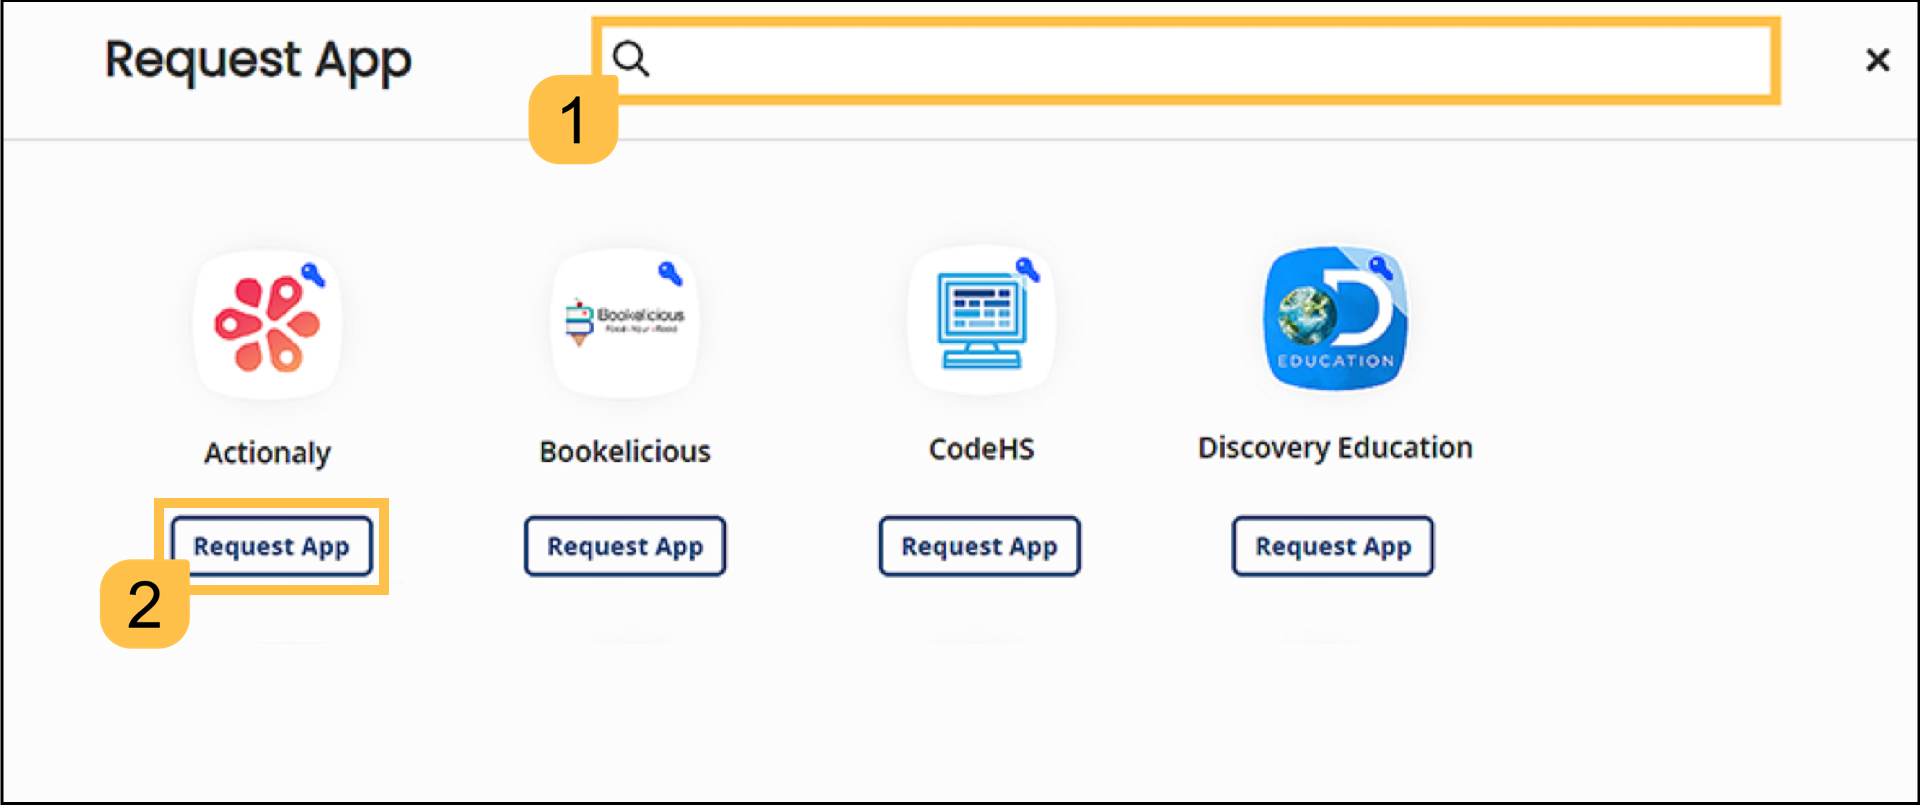The image size is (1920, 805).
Task: Click the Request App dialog heading
Action: 258,60
